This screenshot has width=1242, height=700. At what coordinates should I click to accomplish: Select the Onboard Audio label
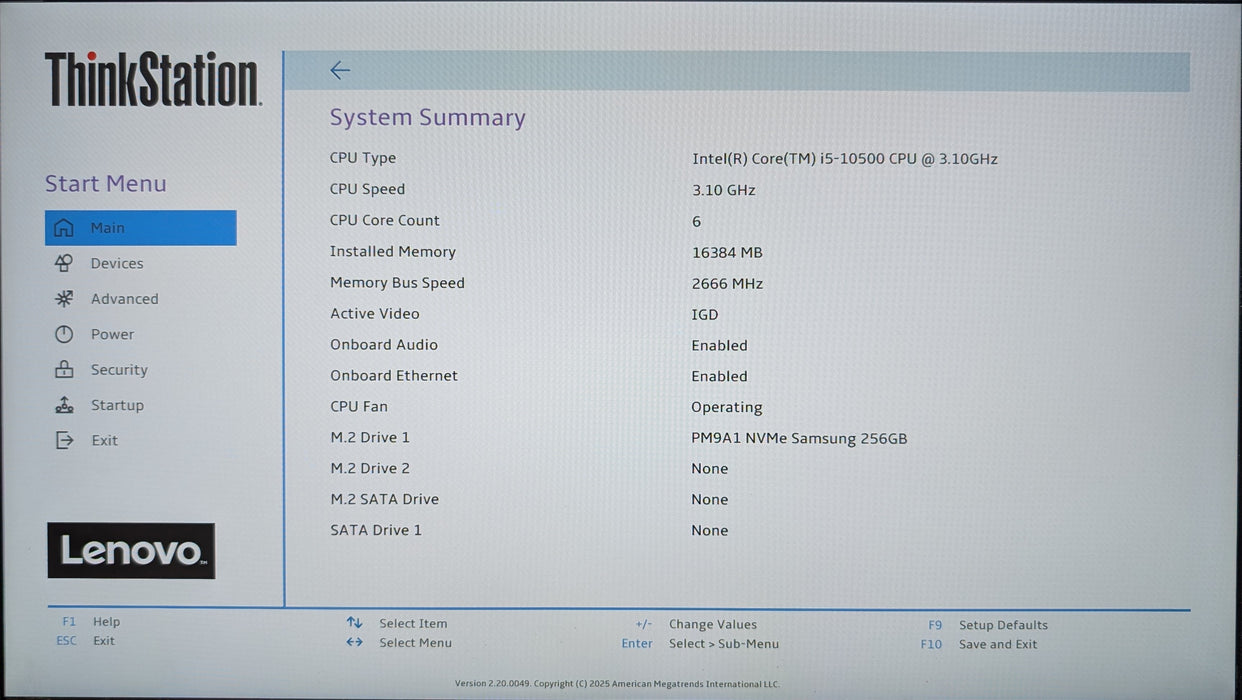tap(384, 345)
